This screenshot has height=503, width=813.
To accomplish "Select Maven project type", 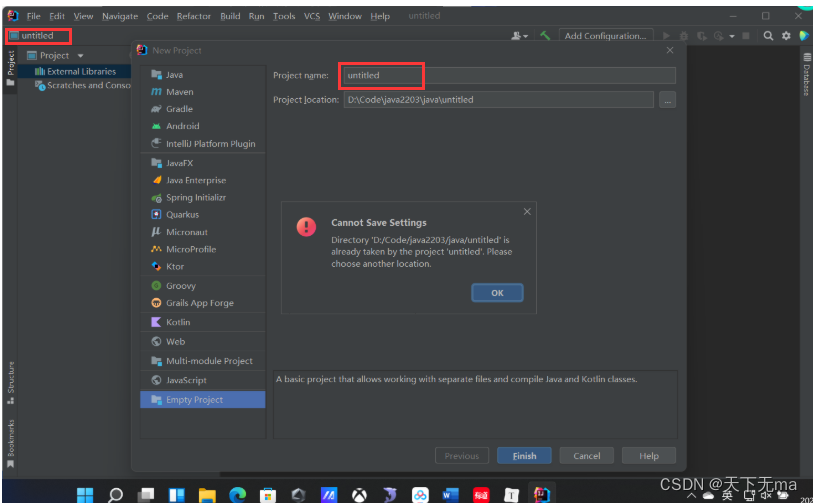I will [x=202, y=92].
